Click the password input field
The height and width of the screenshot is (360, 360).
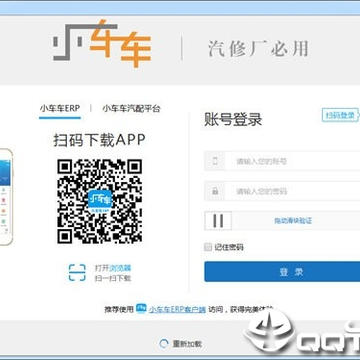point(282,191)
